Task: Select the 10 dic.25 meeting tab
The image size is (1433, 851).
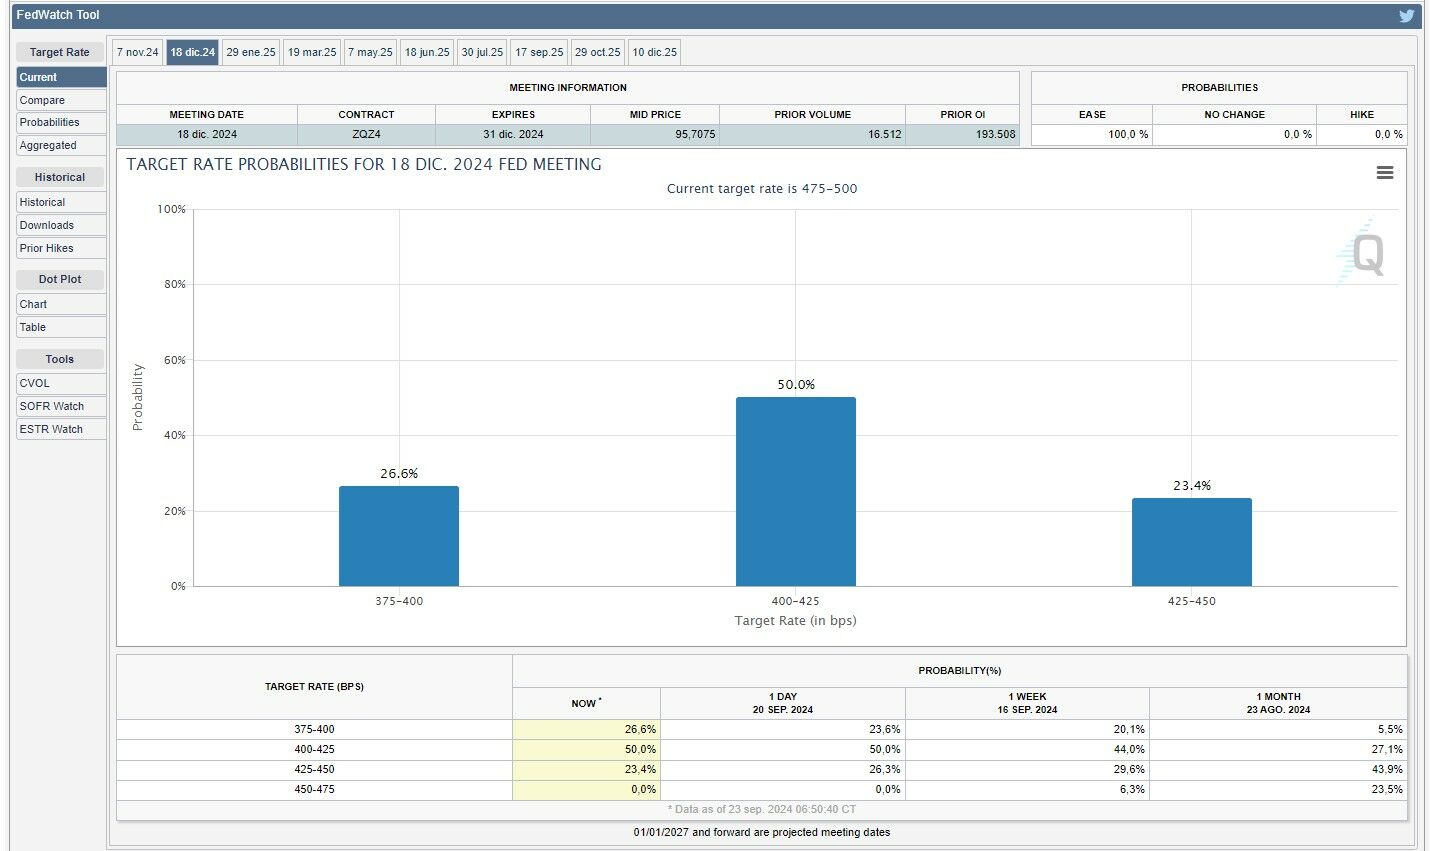Action: click(654, 52)
